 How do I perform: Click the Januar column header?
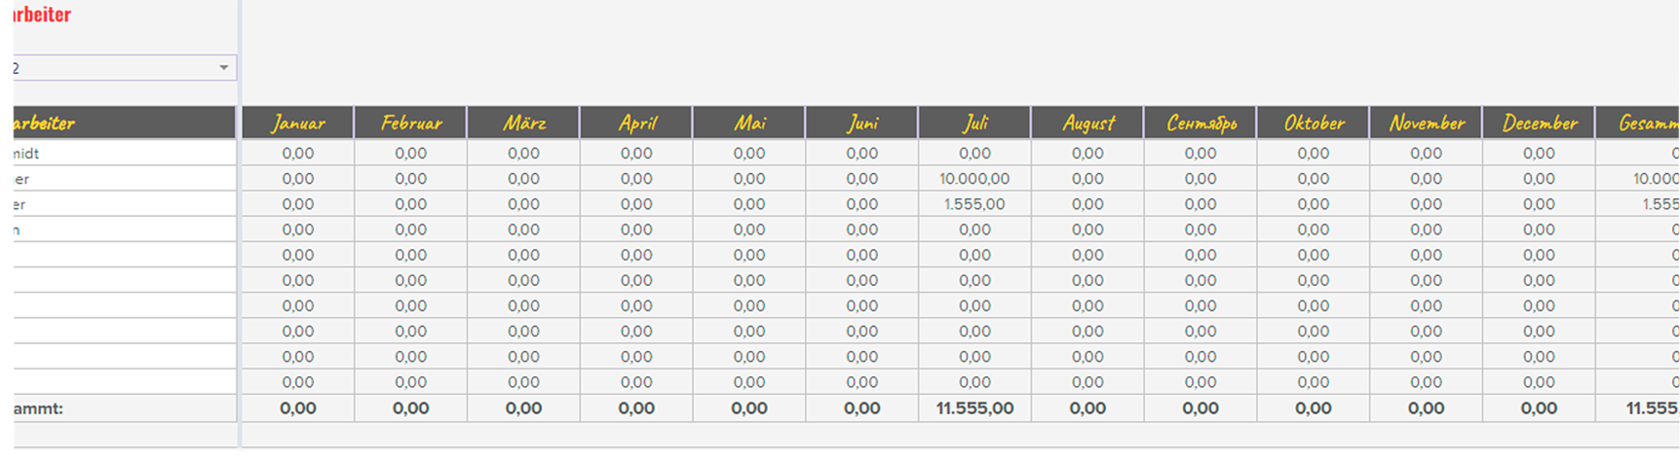click(x=298, y=123)
